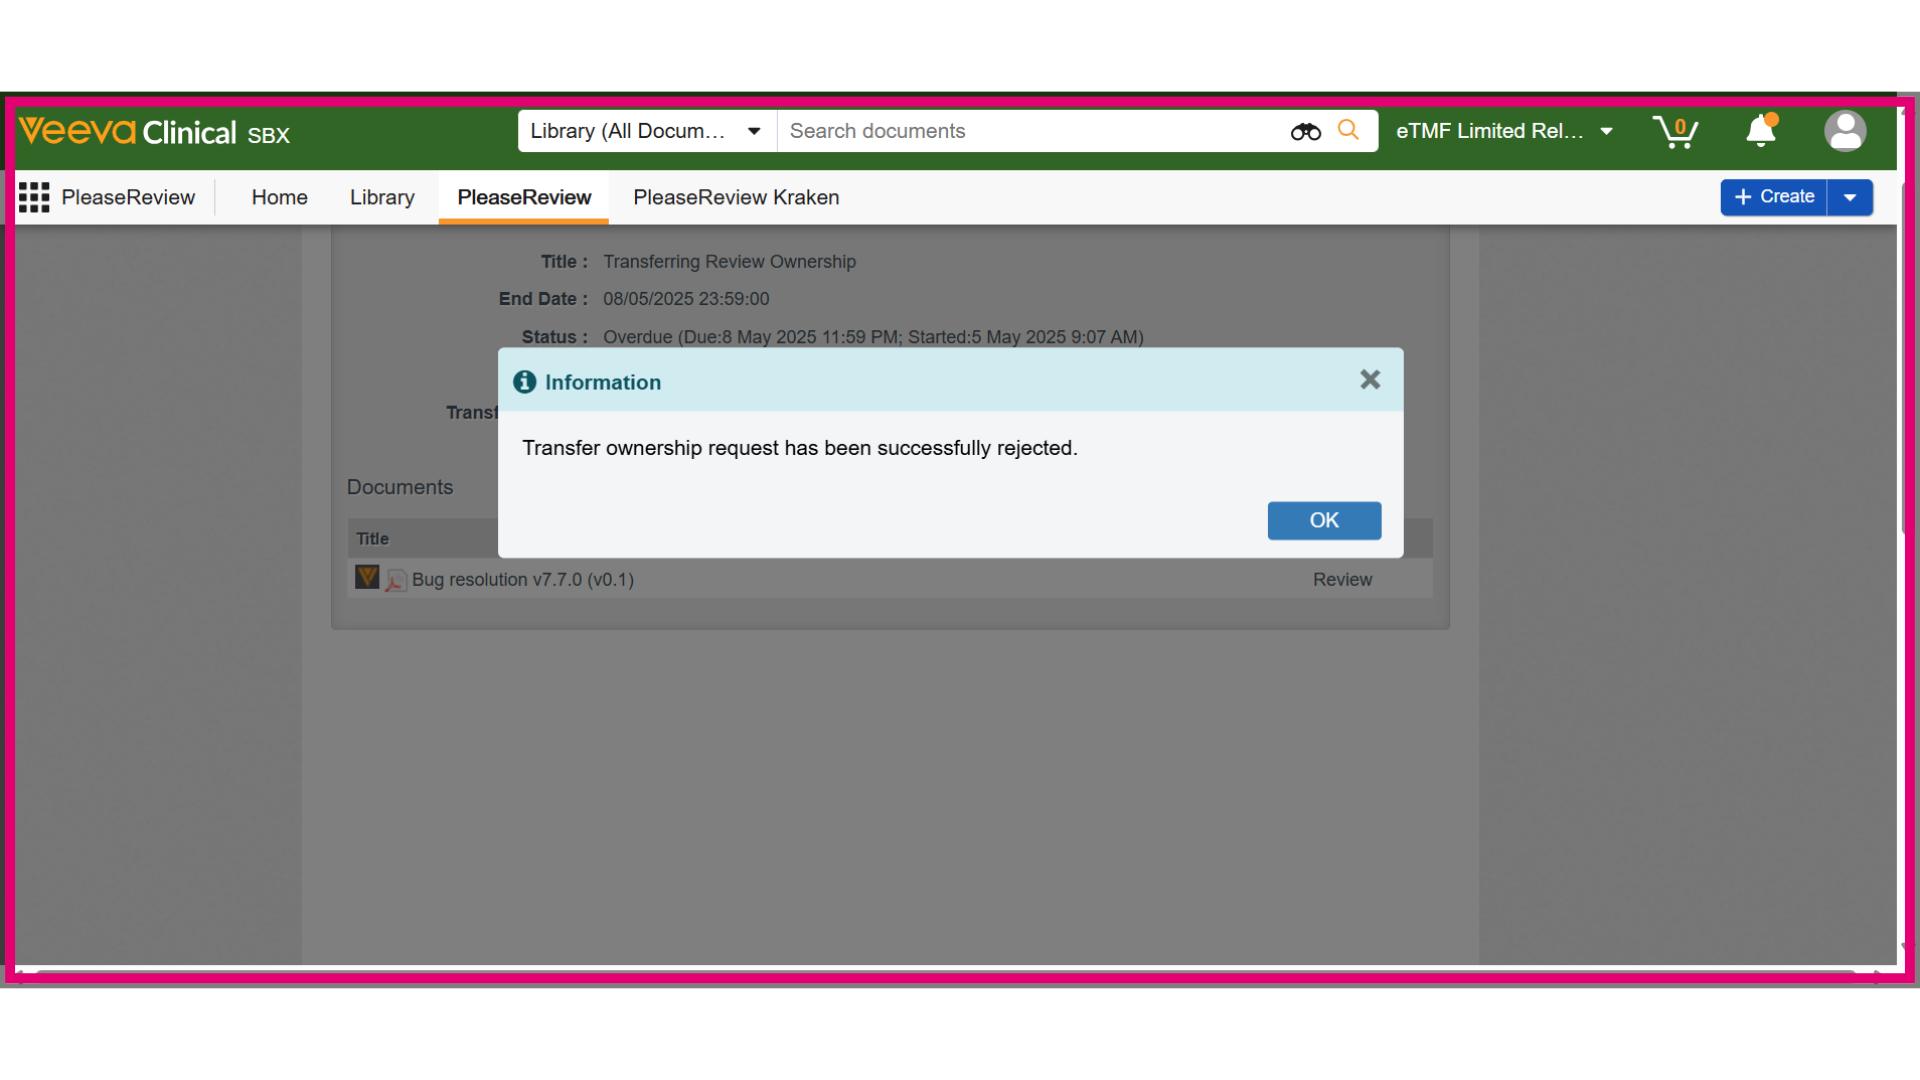Click the Create button

[1774, 197]
